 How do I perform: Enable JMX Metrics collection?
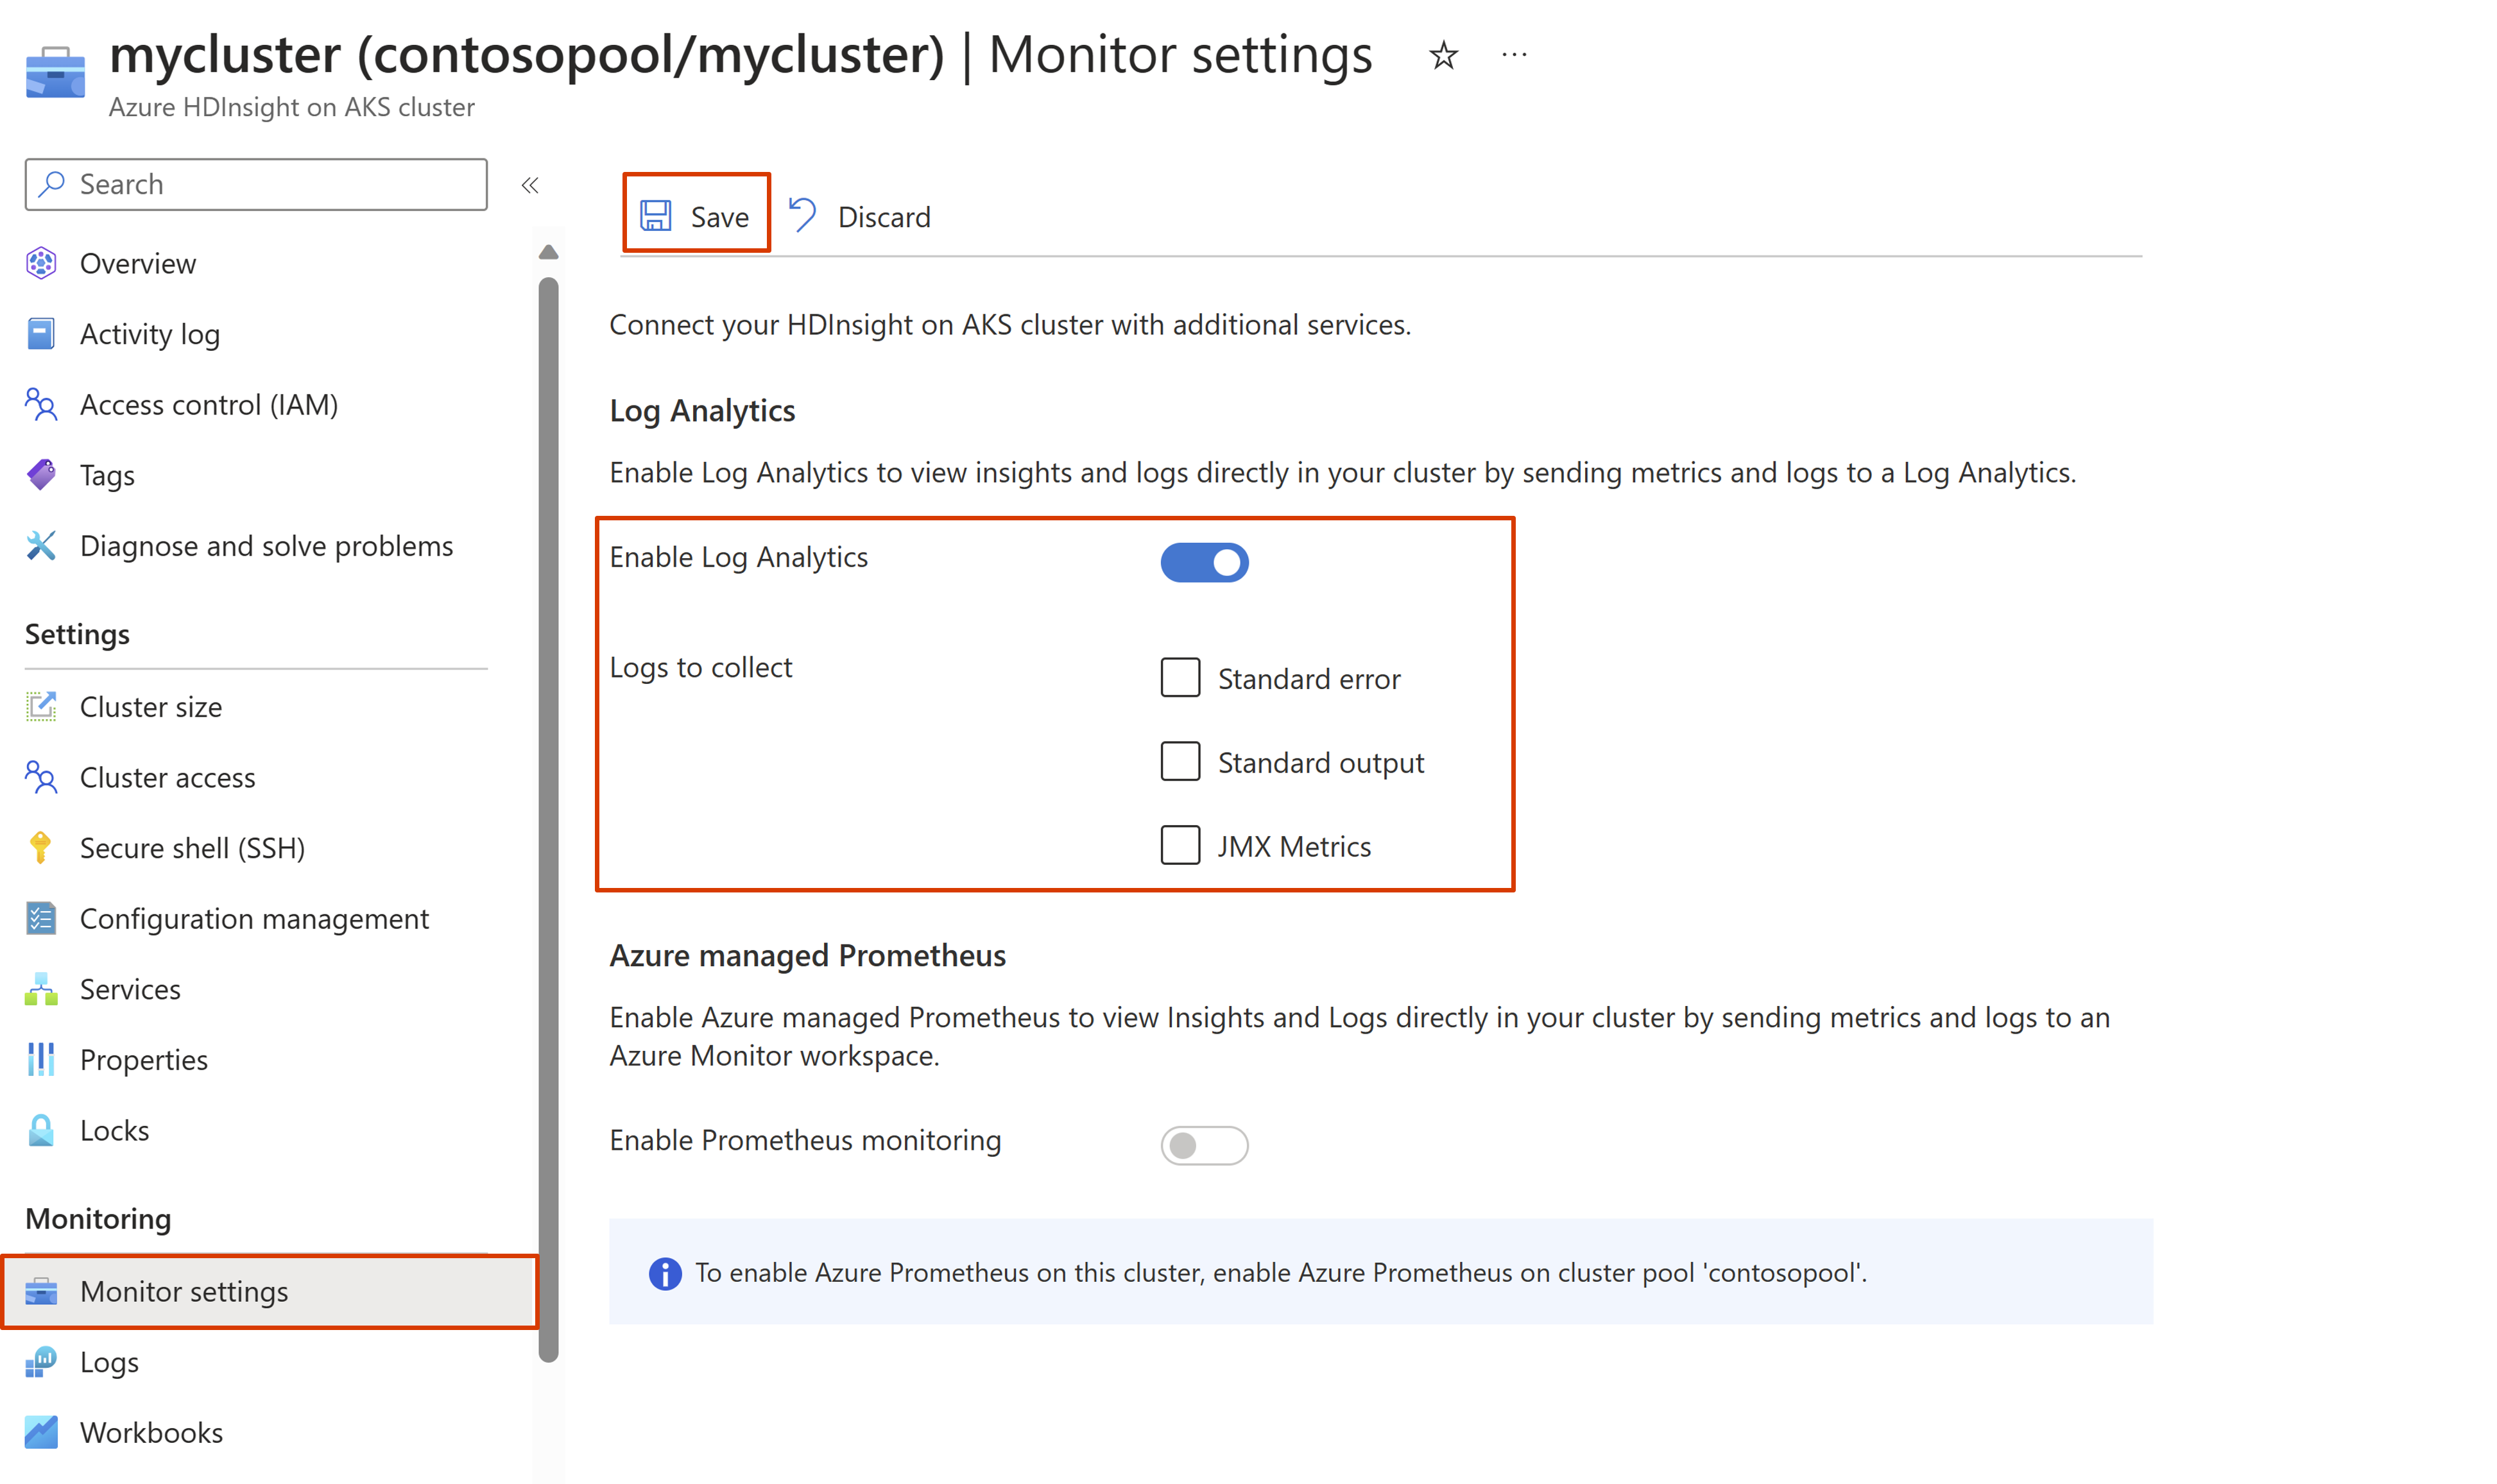1180,845
